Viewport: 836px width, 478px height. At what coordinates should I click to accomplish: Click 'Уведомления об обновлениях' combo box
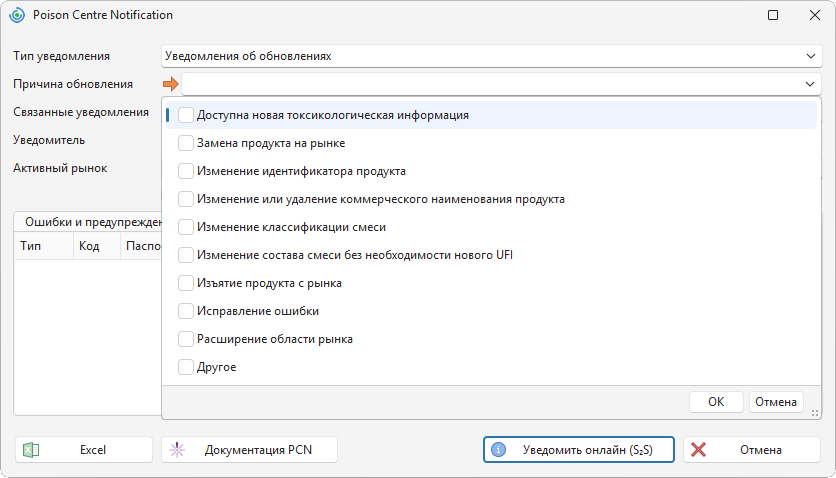[x=492, y=56]
